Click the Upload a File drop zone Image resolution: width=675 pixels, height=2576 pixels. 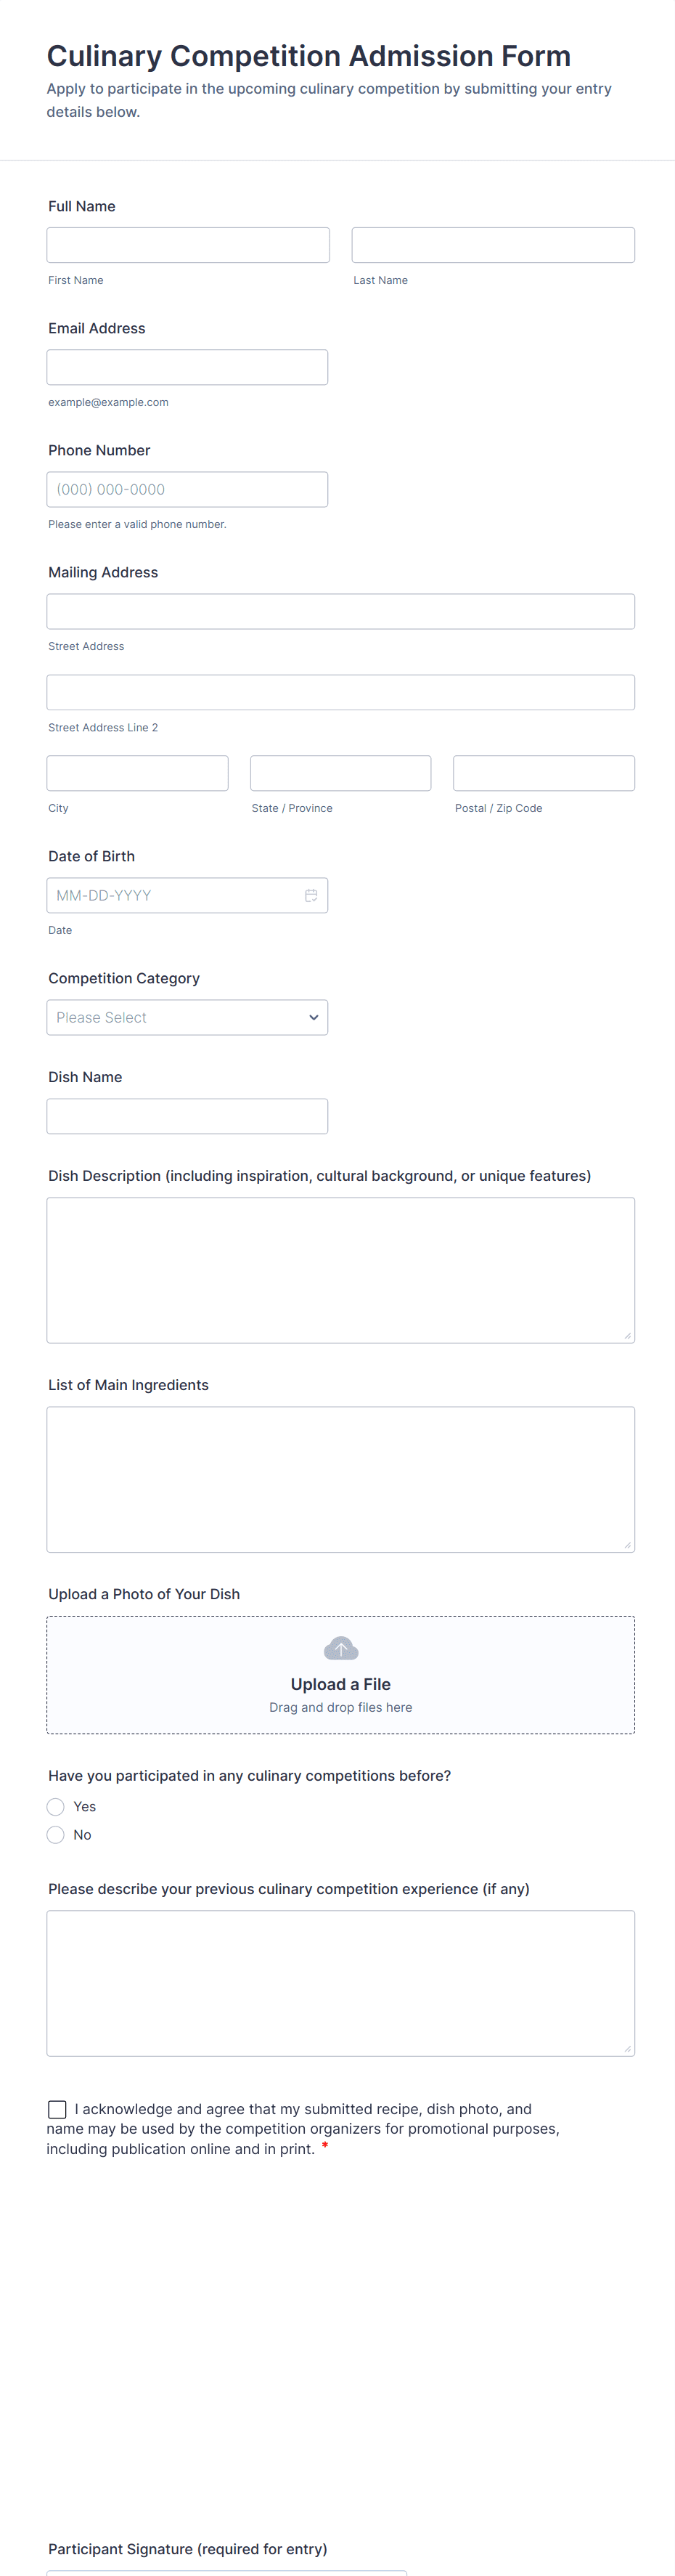[x=340, y=1675]
